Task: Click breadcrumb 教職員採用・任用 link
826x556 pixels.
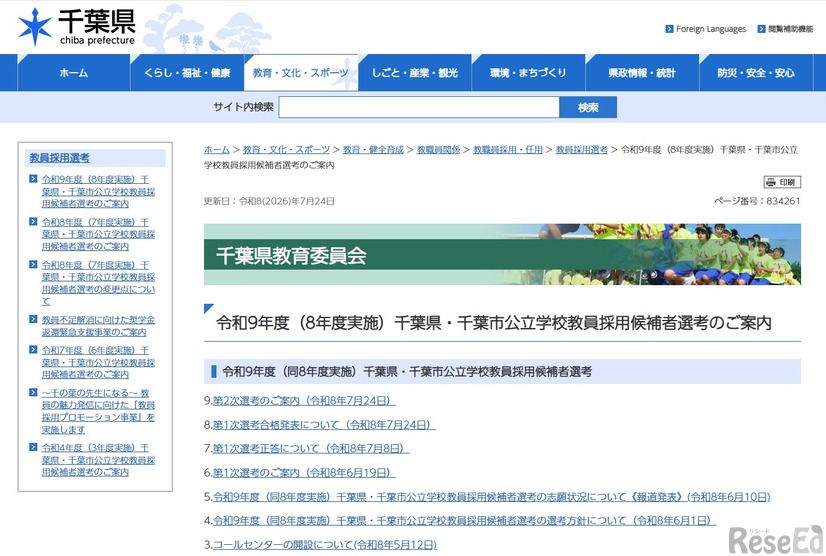Action: point(508,150)
